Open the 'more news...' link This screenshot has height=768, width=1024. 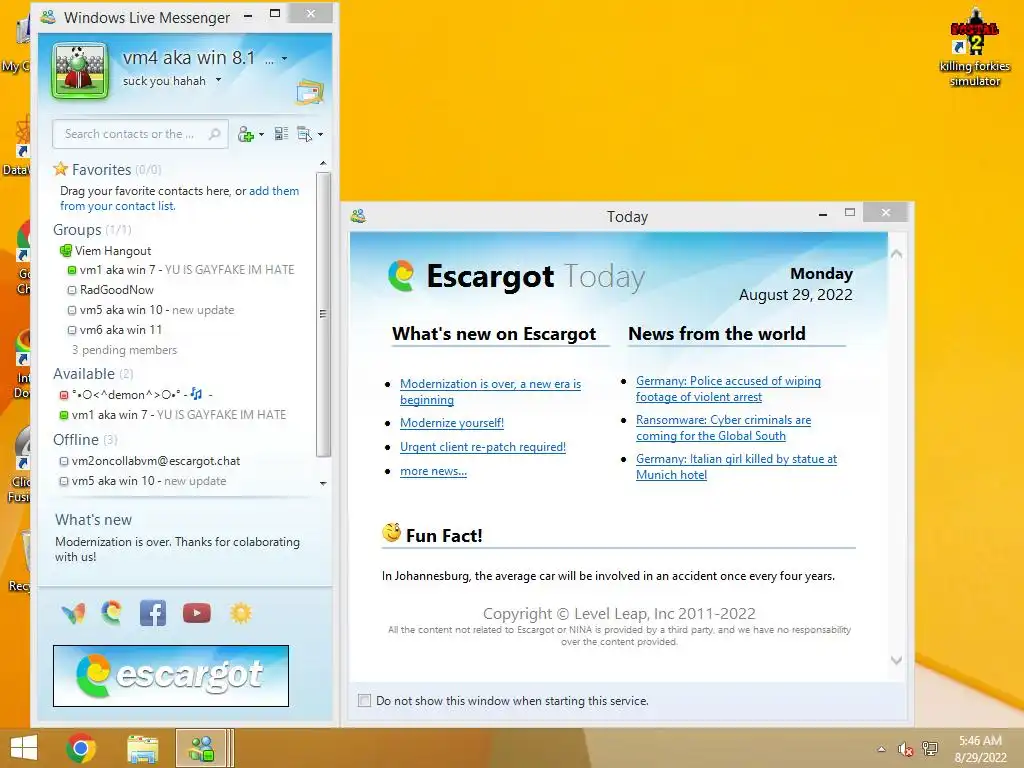pos(433,472)
